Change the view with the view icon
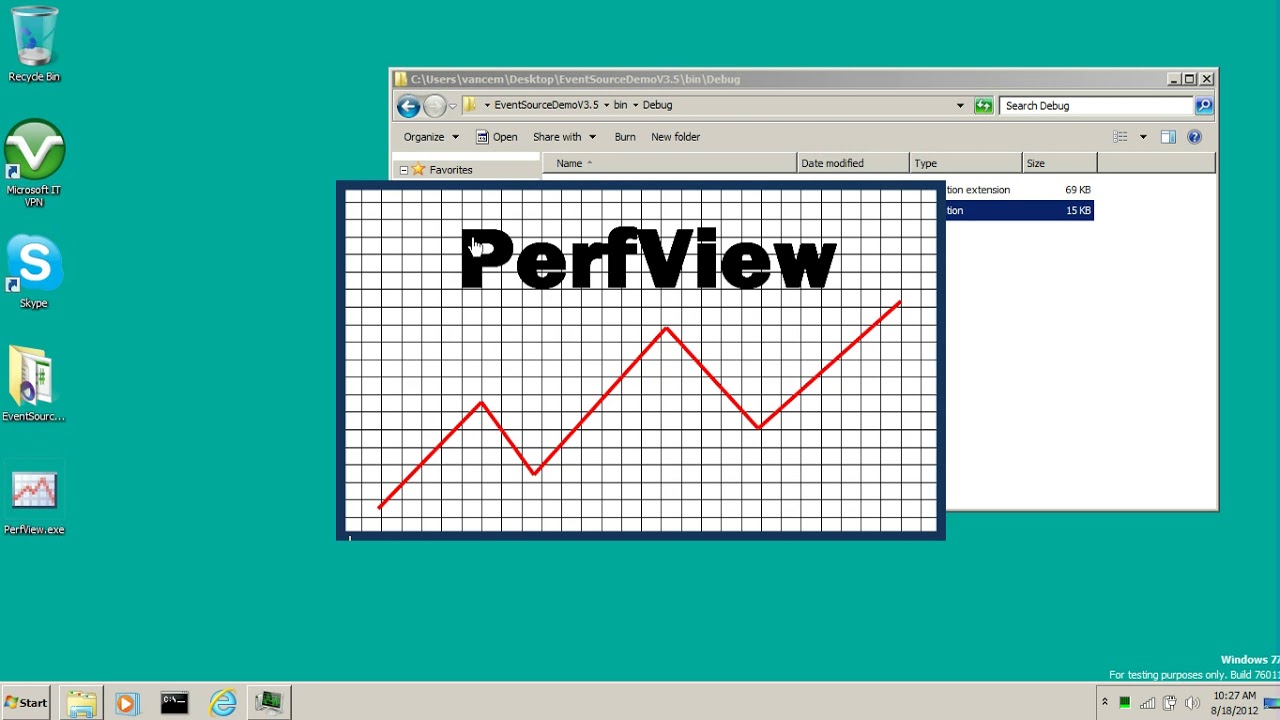 (x=1121, y=137)
